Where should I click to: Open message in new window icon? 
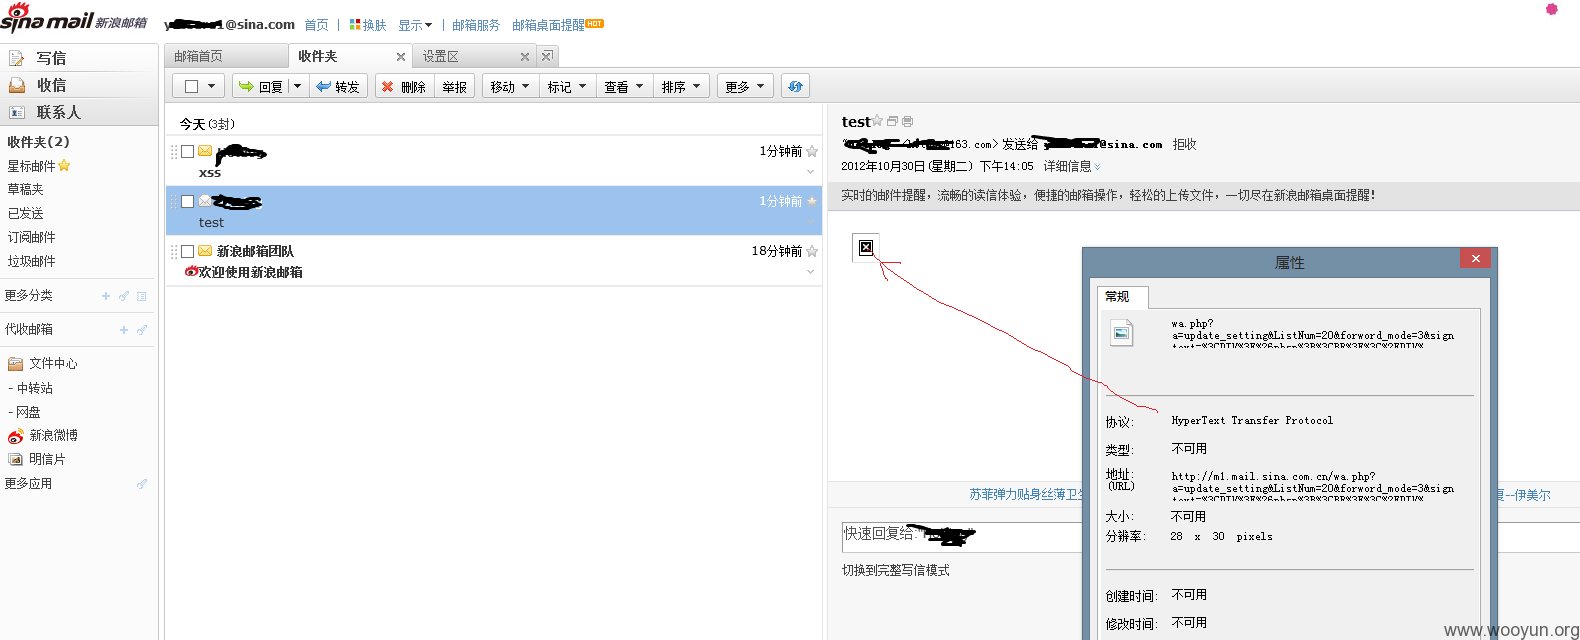coord(892,121)
